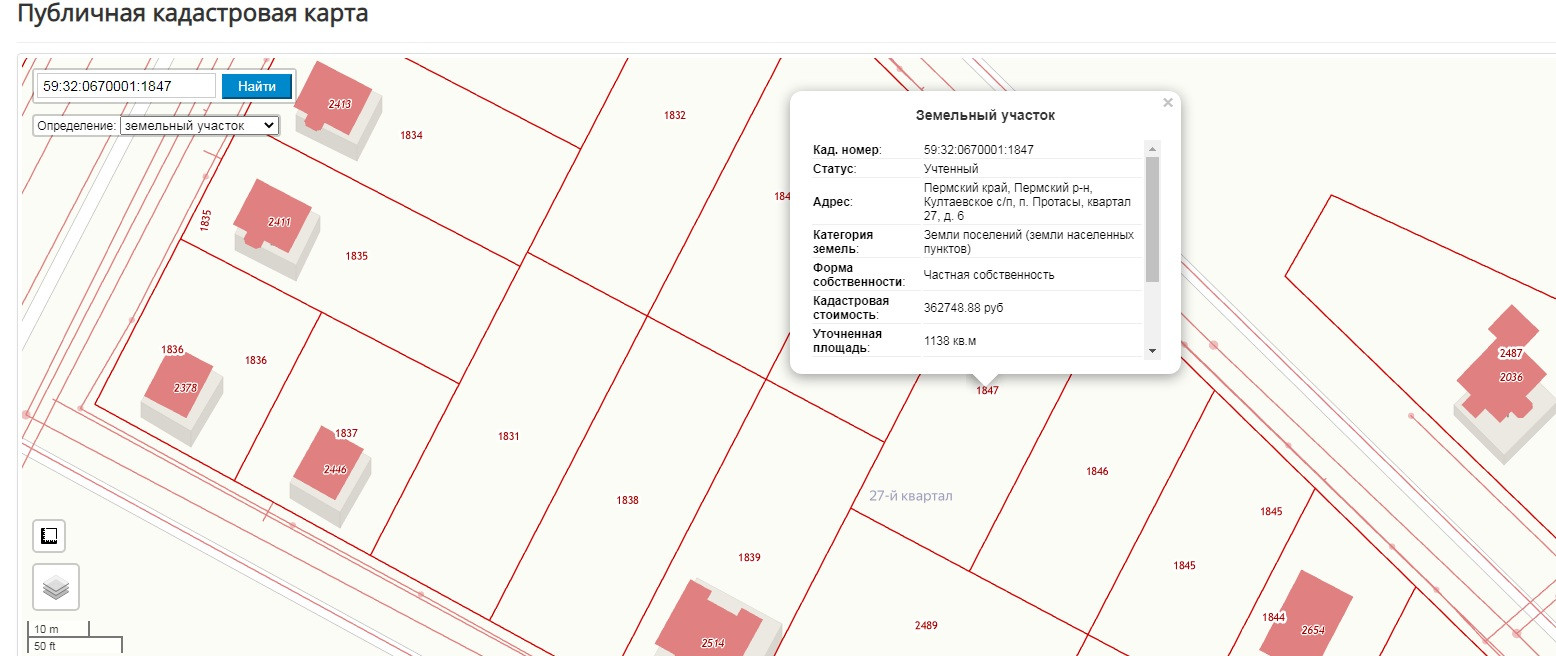Click the scrollbar thumb in the info popup
1556x656 pixels.
tap(1152, 218)
